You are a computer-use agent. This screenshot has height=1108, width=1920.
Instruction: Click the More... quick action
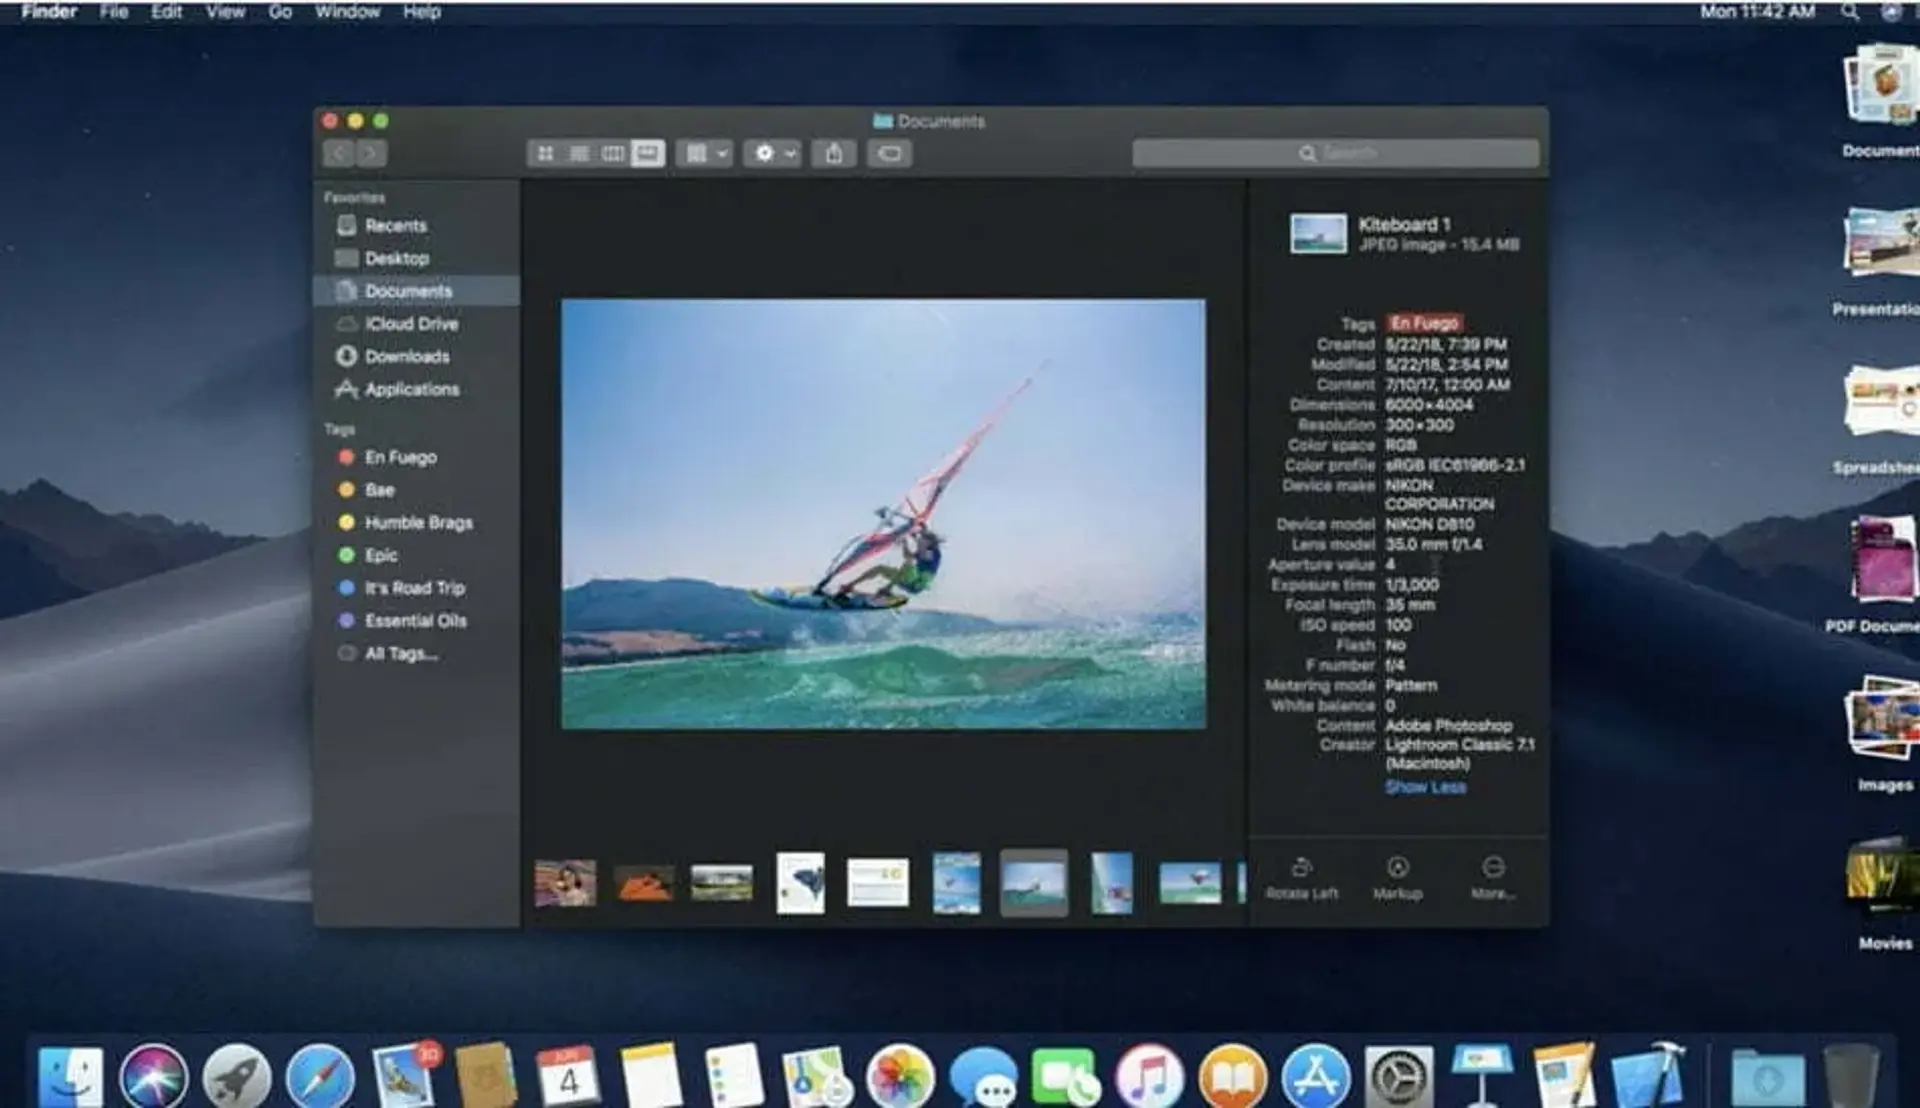[x=1493, y=878]
